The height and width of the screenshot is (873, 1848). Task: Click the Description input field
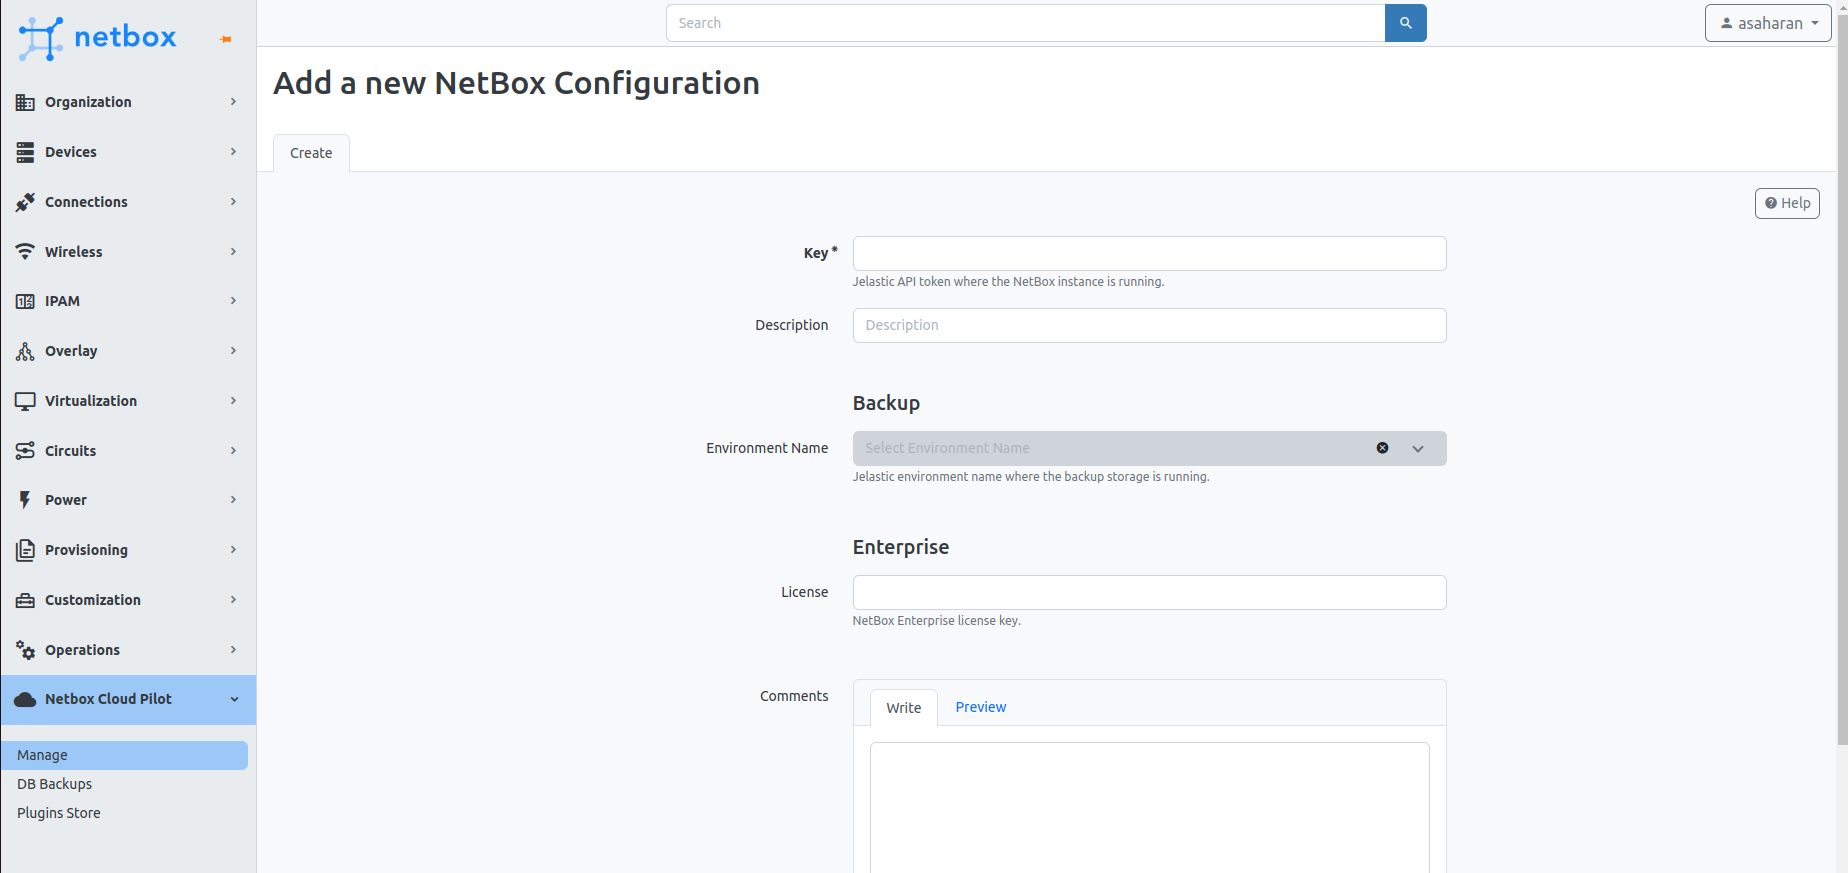[x=1149, y=325]
